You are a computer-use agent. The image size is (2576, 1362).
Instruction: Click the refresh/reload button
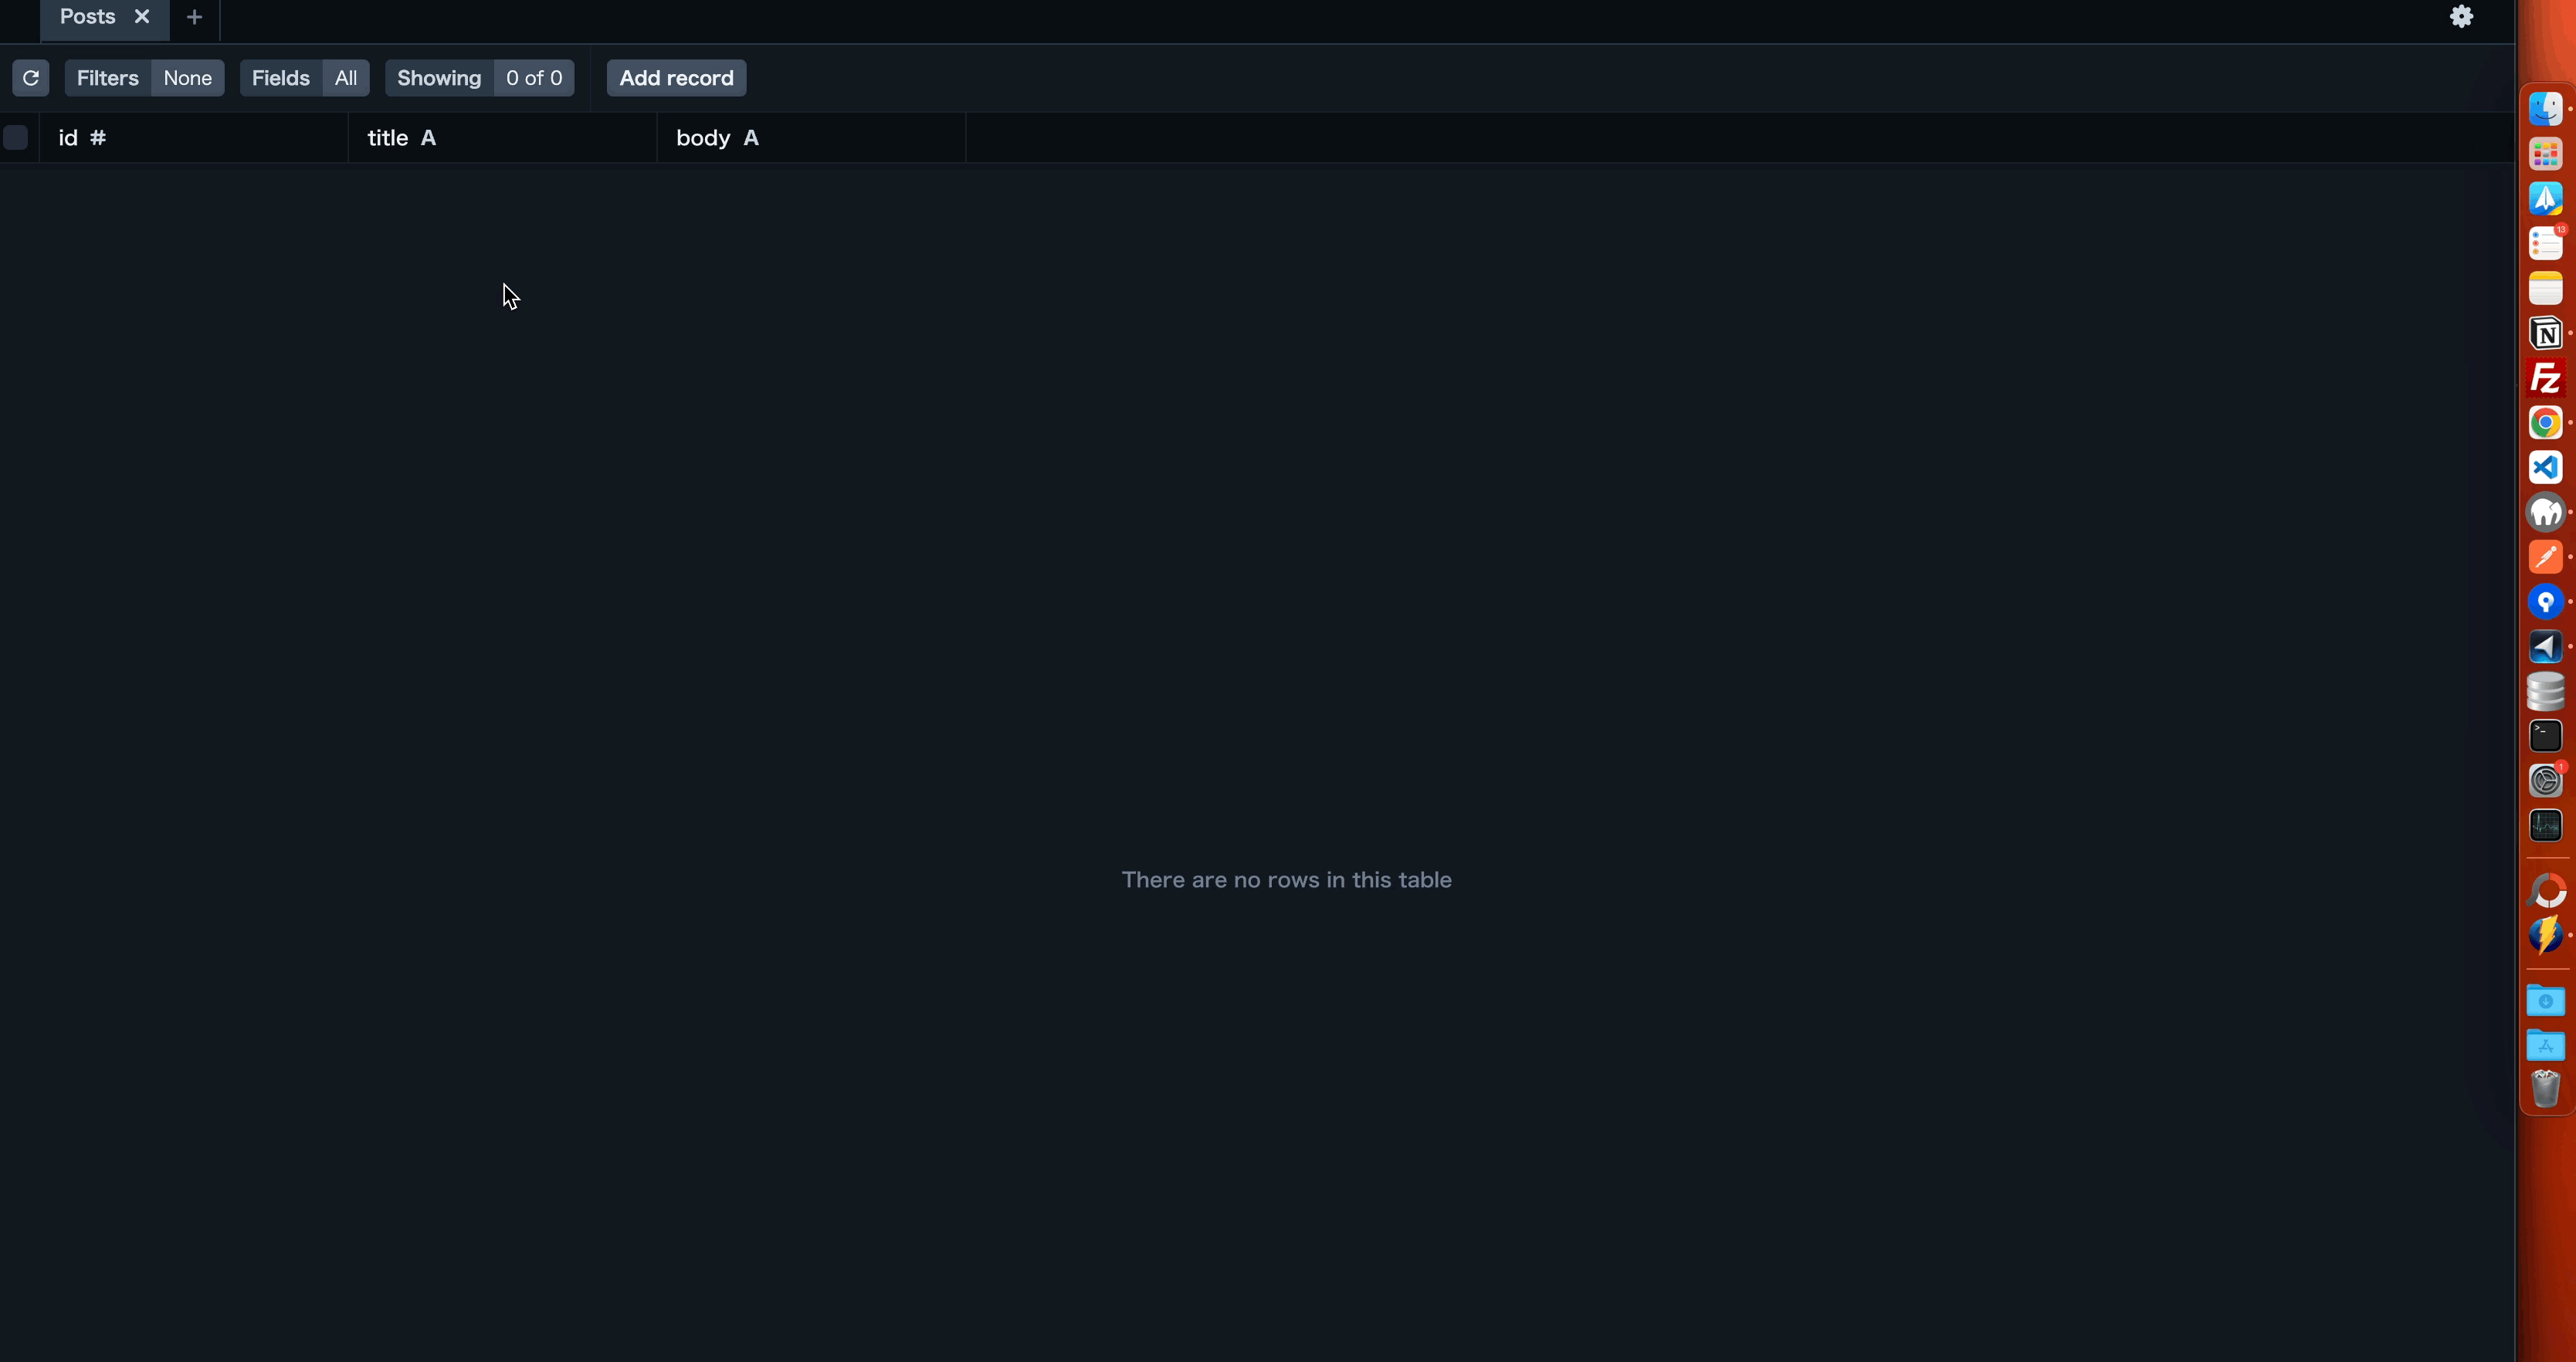pyautogui.click(x=29, y=76)
